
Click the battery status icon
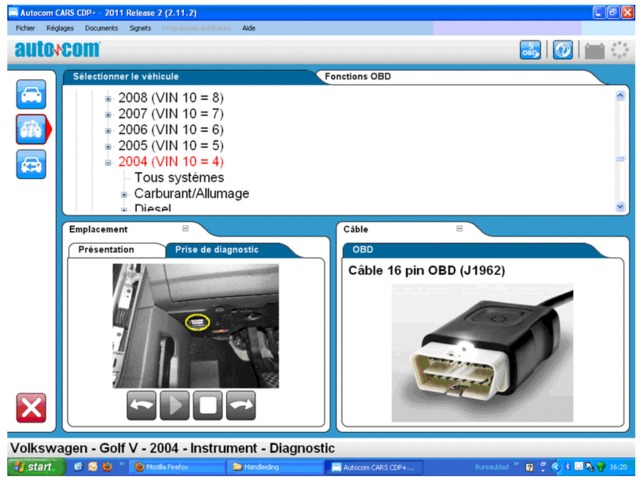point(595,51)
